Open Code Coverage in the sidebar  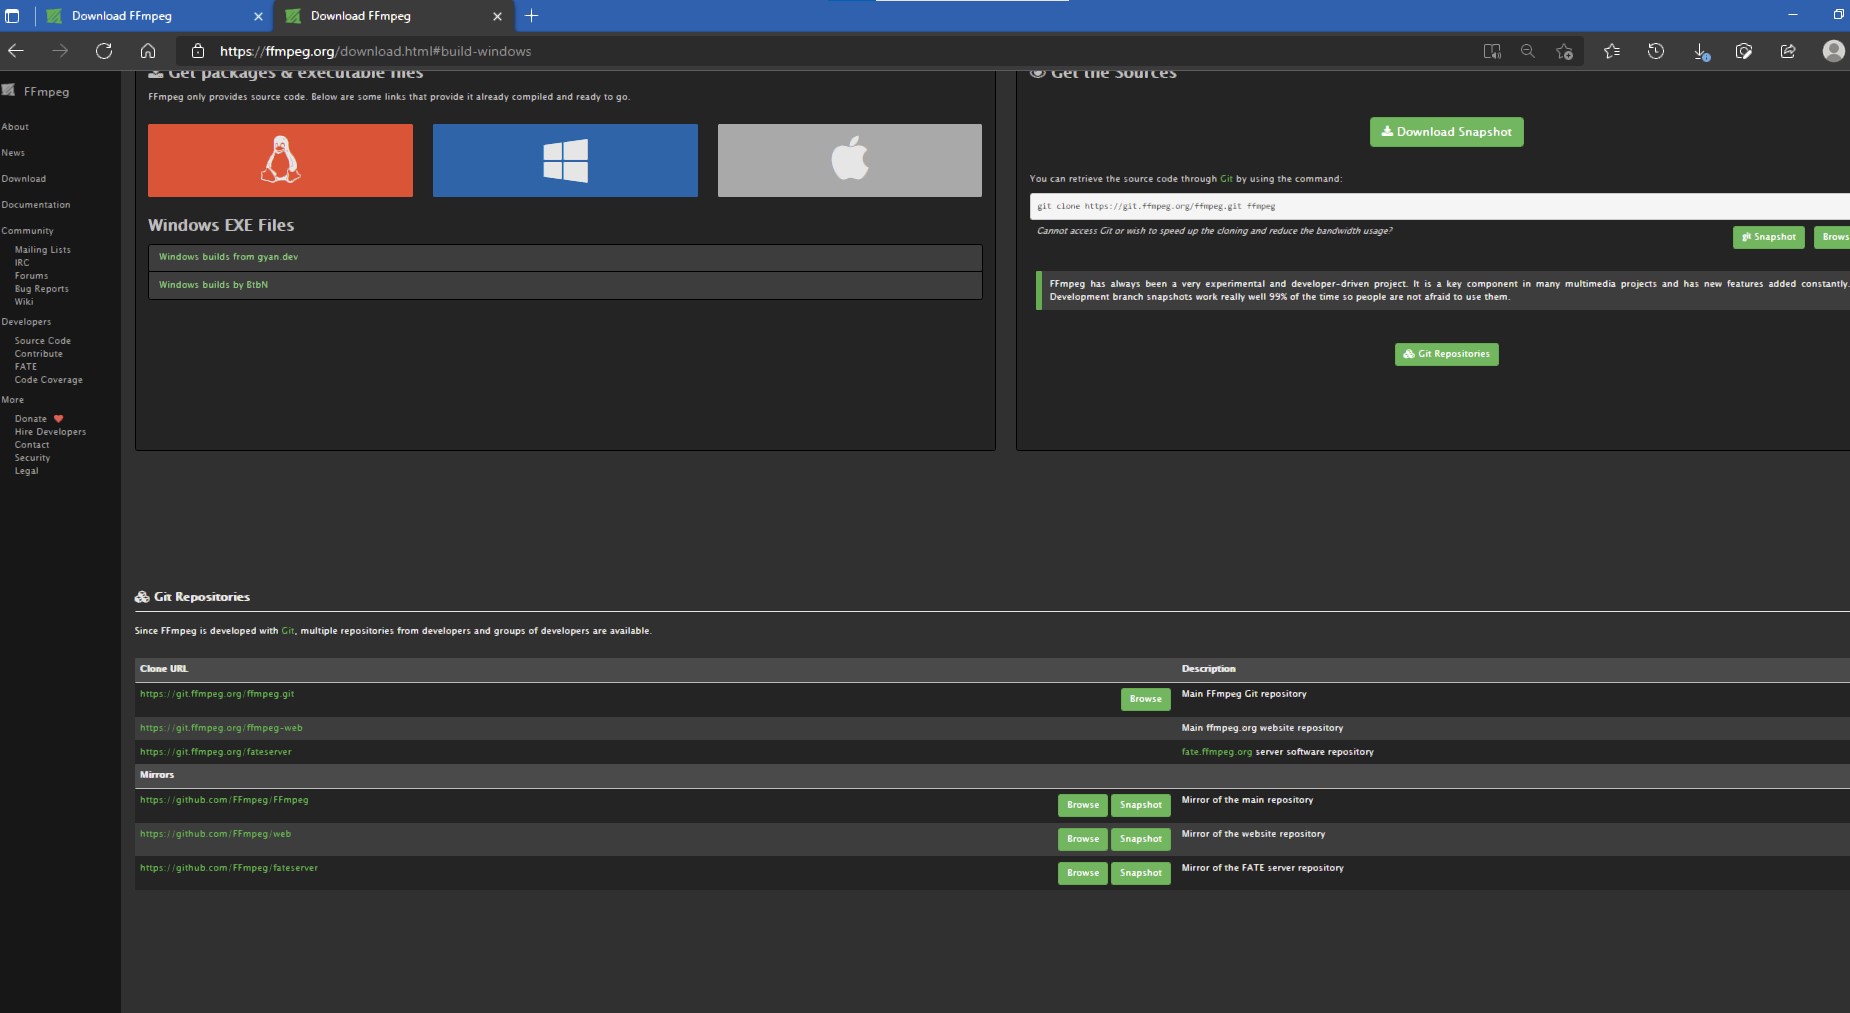(49, 380)
